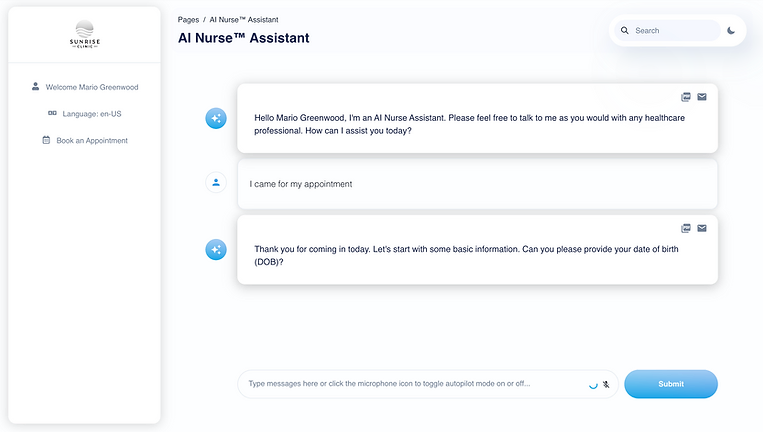
Task: Submit the message with the Submit button
Action: [x=671, y=384]
